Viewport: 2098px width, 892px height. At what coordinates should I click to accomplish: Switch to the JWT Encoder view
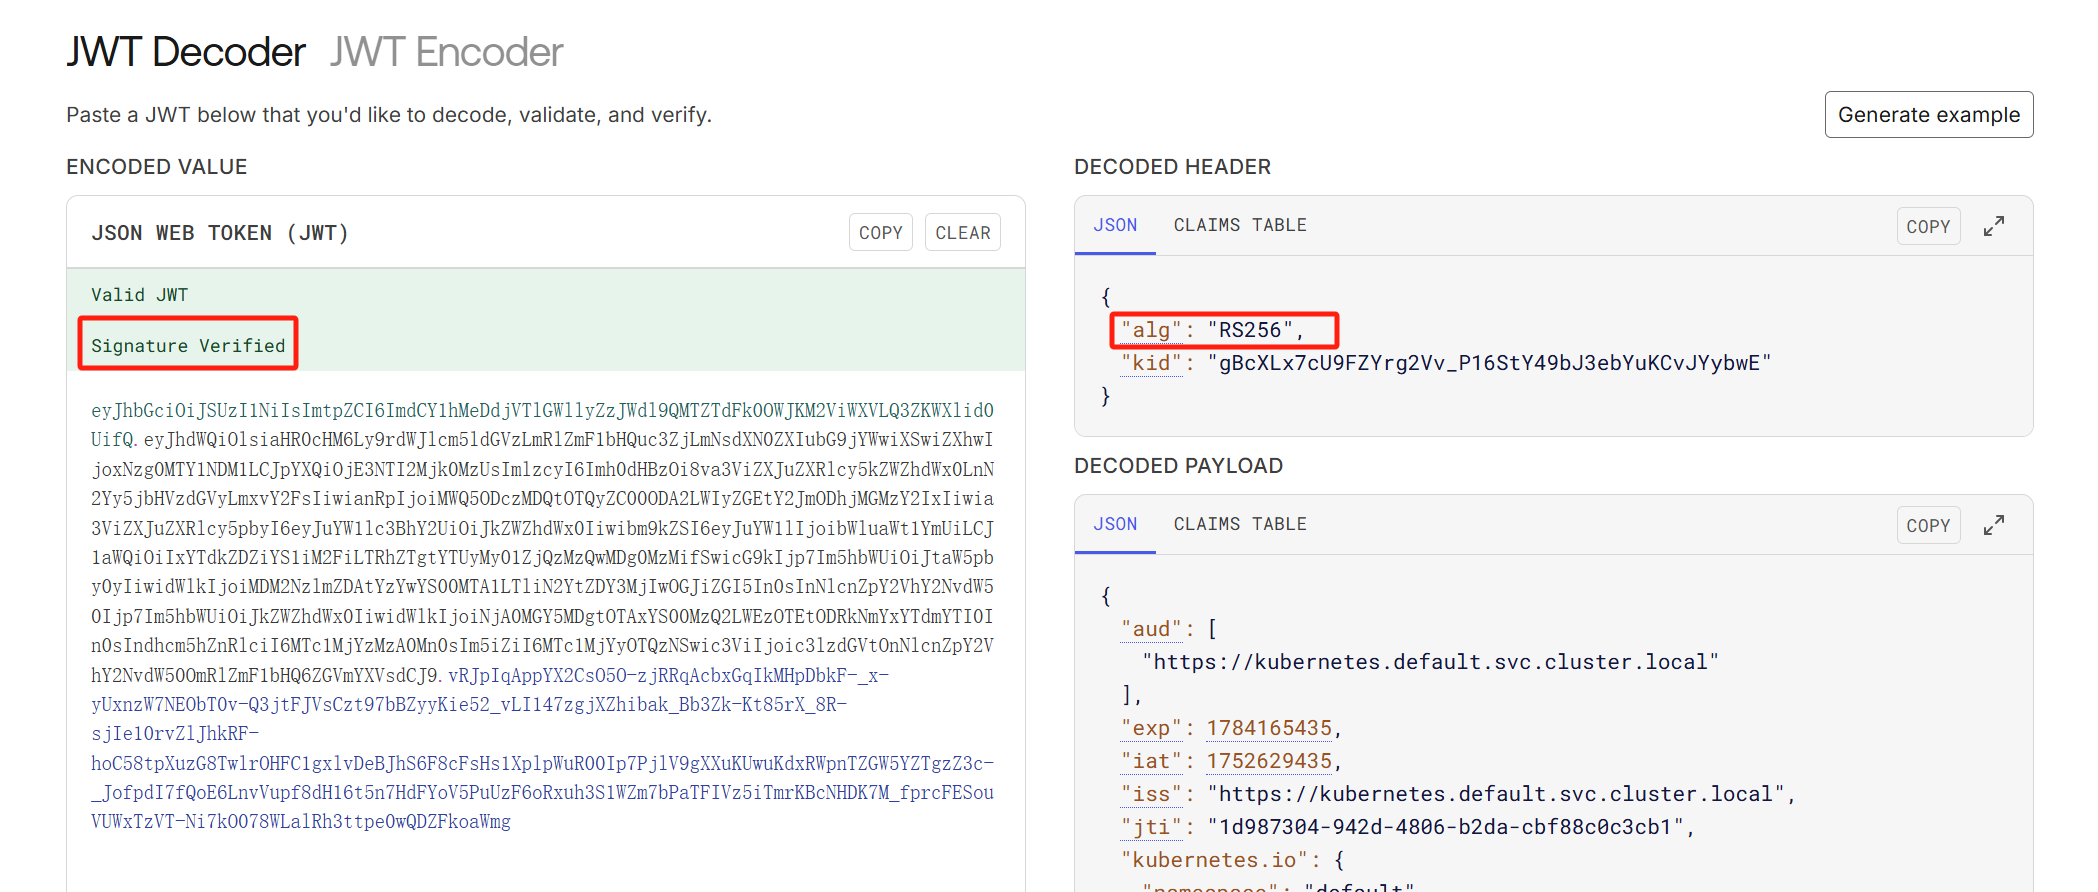(446, 52)
